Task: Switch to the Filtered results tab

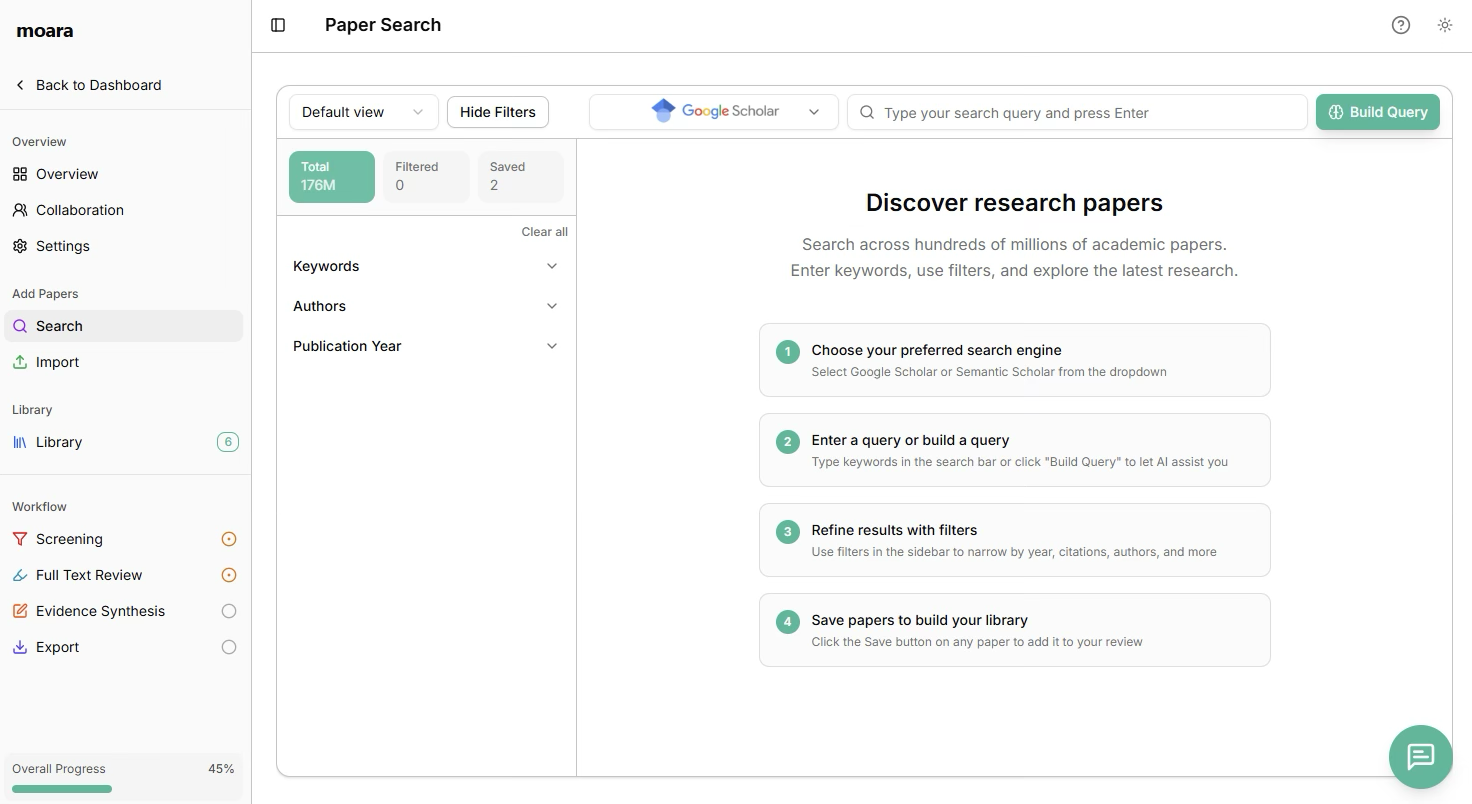Action: pos(425,176)
